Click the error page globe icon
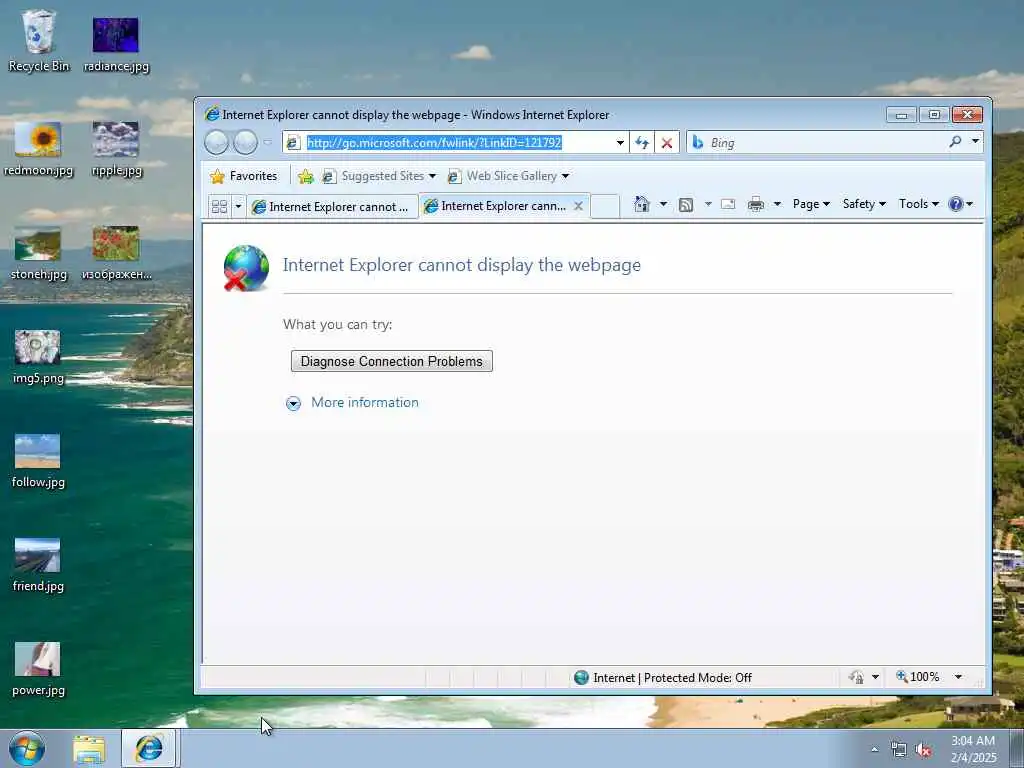 [x=246, y=268]
